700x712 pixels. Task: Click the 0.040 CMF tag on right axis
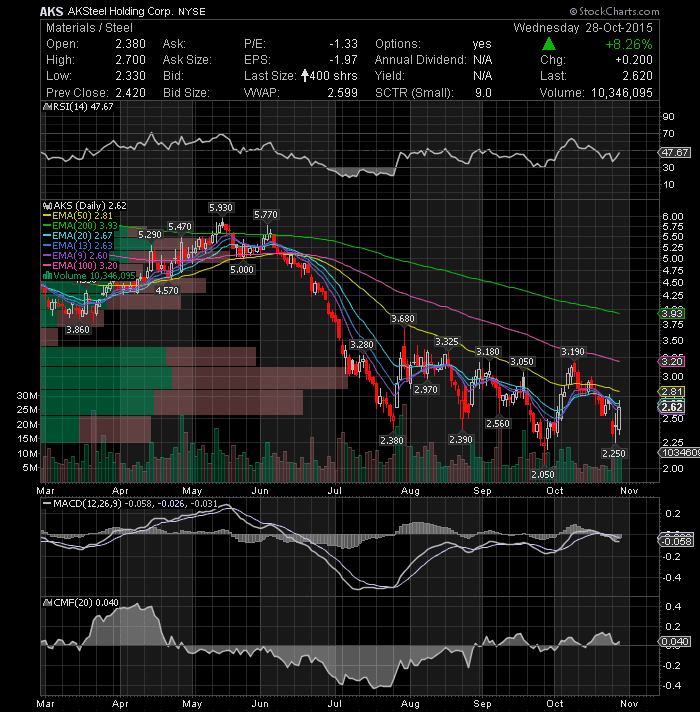coord(675,642)
